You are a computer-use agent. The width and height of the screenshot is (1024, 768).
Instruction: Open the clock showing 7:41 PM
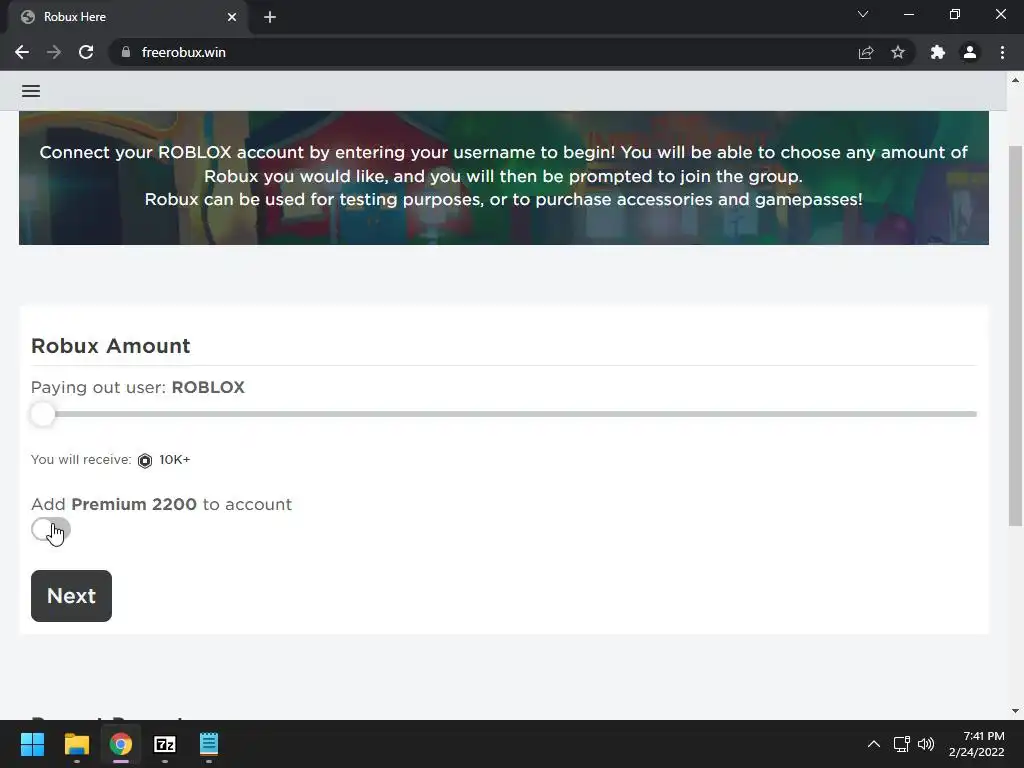pos(976,744)
